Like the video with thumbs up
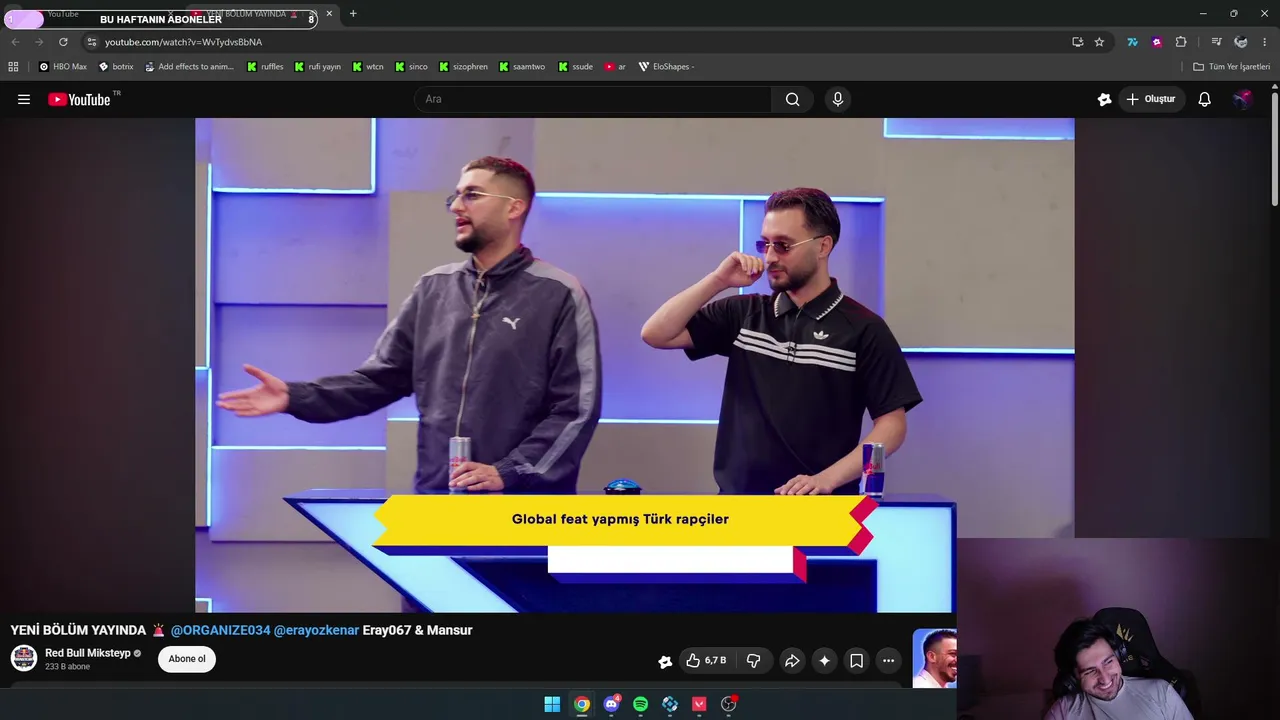This screenshot has width=1280, height=720. (705, 661)
